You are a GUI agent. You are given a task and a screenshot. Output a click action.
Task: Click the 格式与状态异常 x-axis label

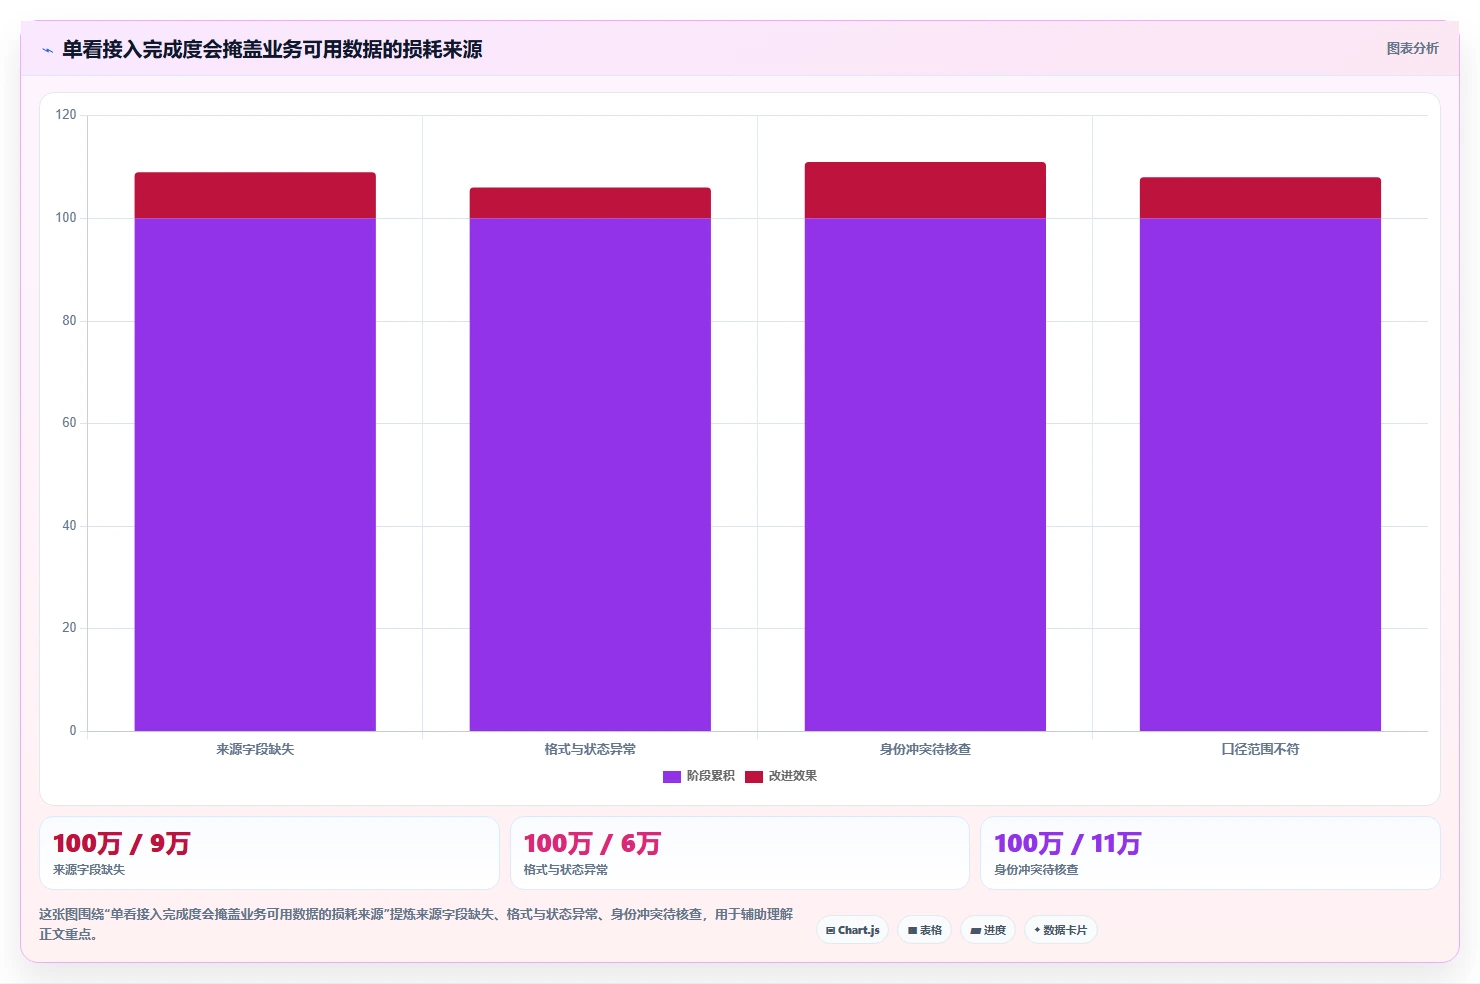point(590,749)
